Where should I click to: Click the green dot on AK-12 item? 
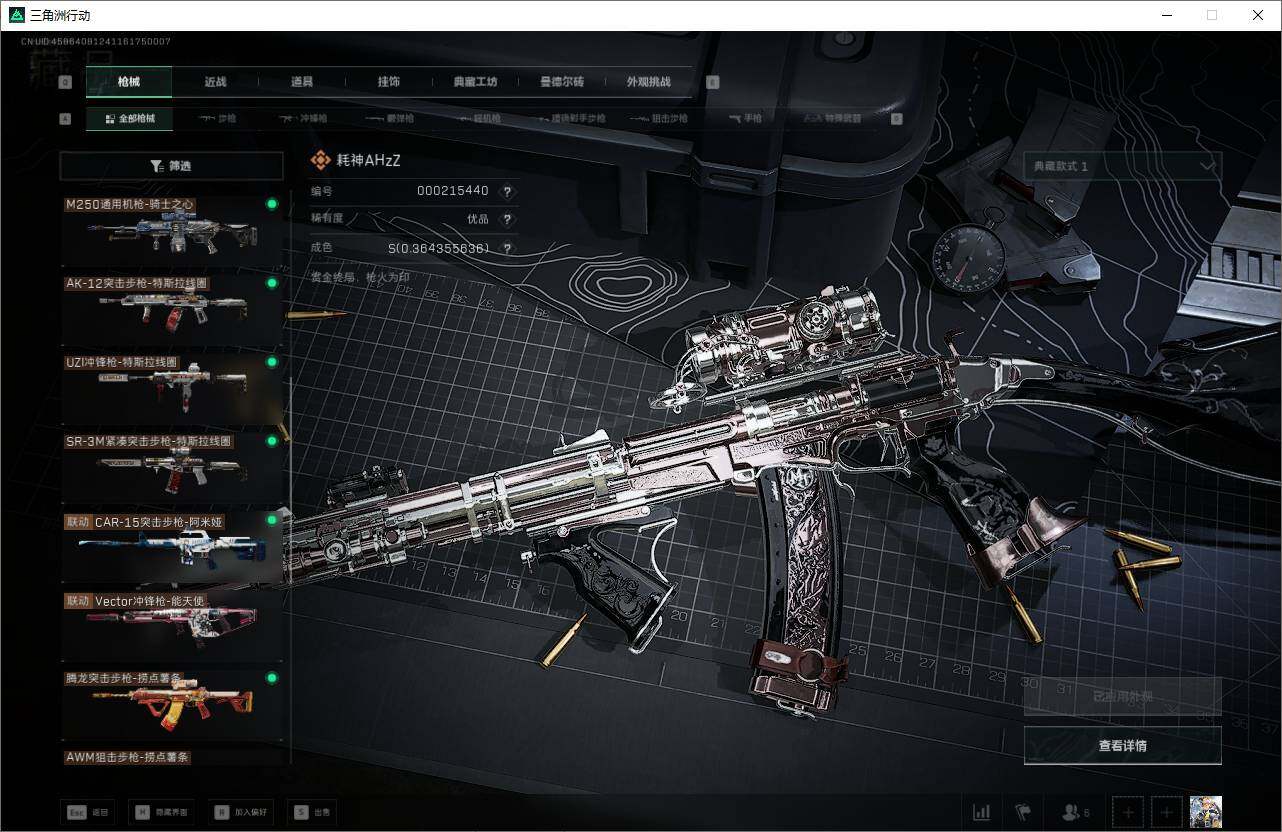271,283
